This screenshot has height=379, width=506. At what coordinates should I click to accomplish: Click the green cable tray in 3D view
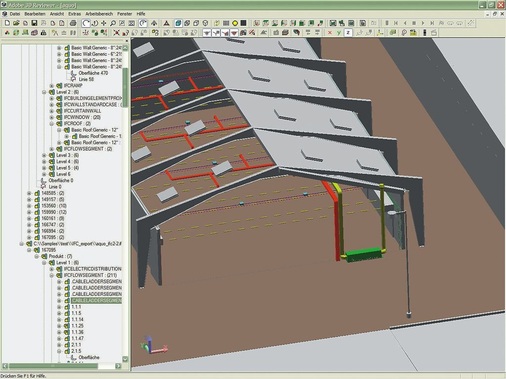pyautogui.click(x=363, y=255)
